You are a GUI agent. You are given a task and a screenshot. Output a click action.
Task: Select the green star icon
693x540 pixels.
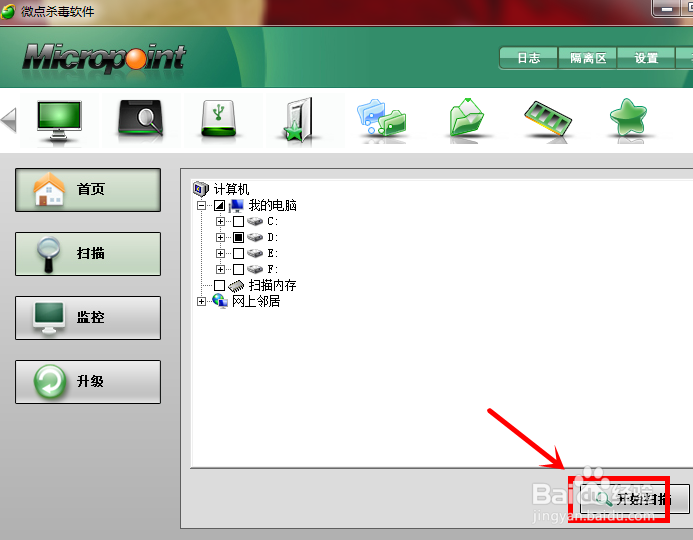tap(628, 117)
